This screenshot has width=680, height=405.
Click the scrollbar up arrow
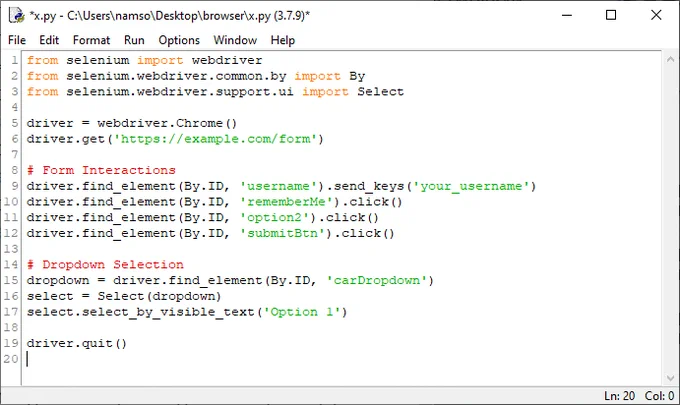(x=670, y=60)
